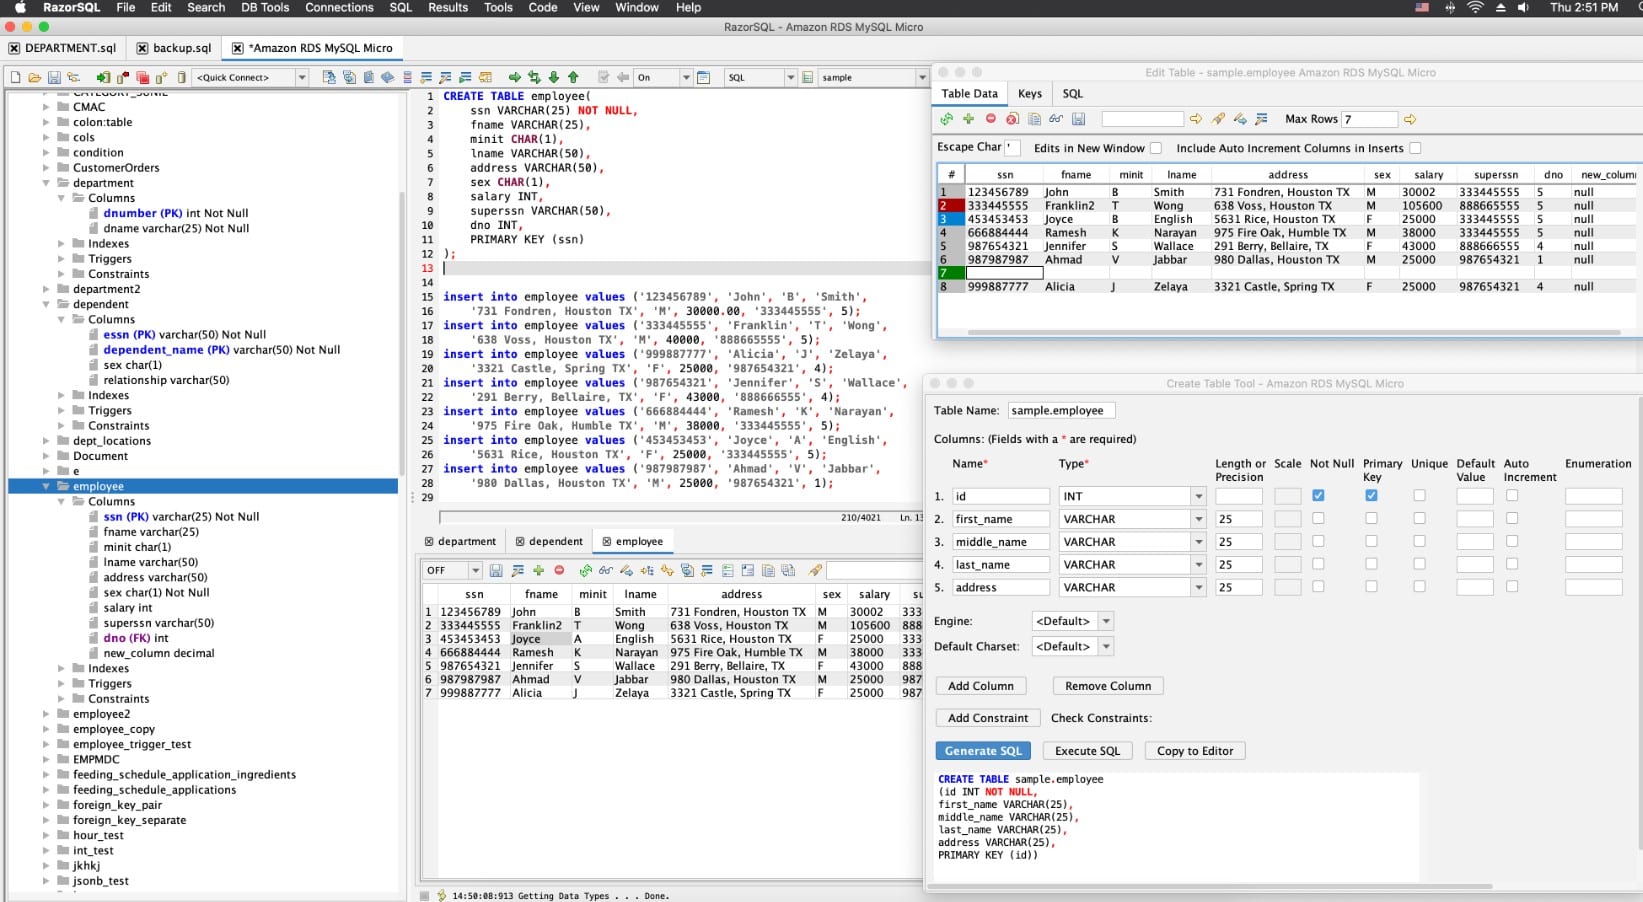This screenshot has width=1643, height=902.
Task: Click flashlight icon in query results toolbar
Action: tap(815, 571)
